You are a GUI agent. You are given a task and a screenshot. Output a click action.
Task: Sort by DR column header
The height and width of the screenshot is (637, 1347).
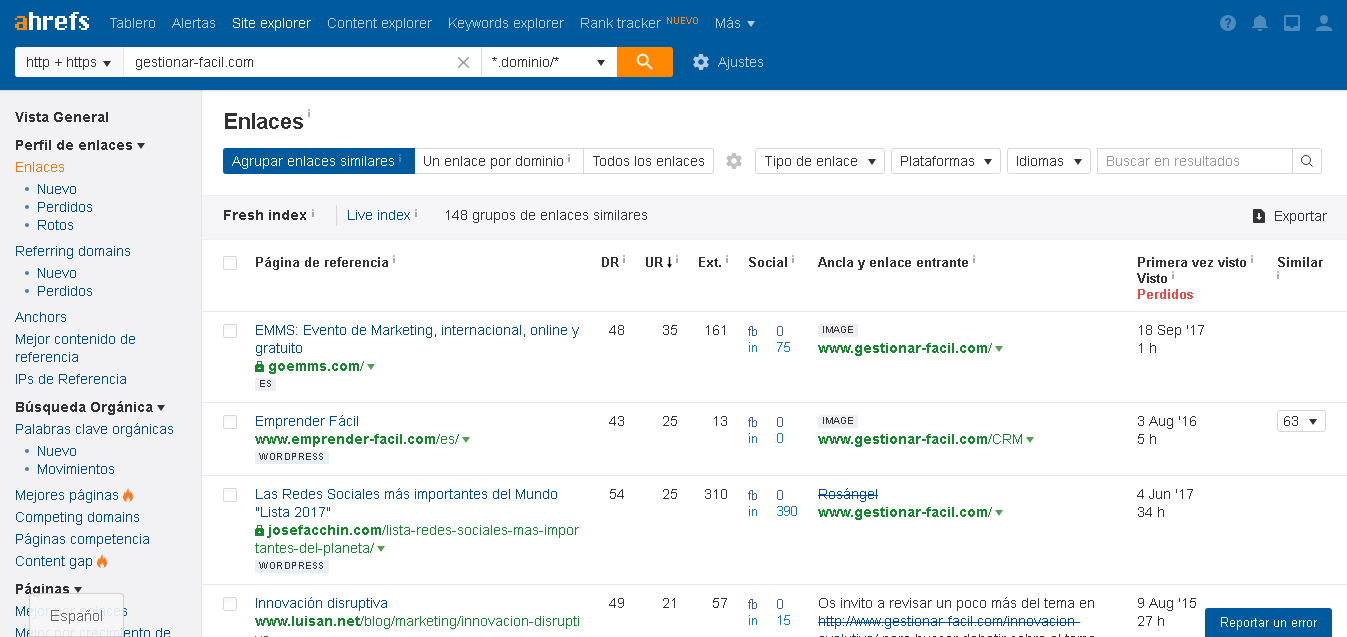[610, 262]
